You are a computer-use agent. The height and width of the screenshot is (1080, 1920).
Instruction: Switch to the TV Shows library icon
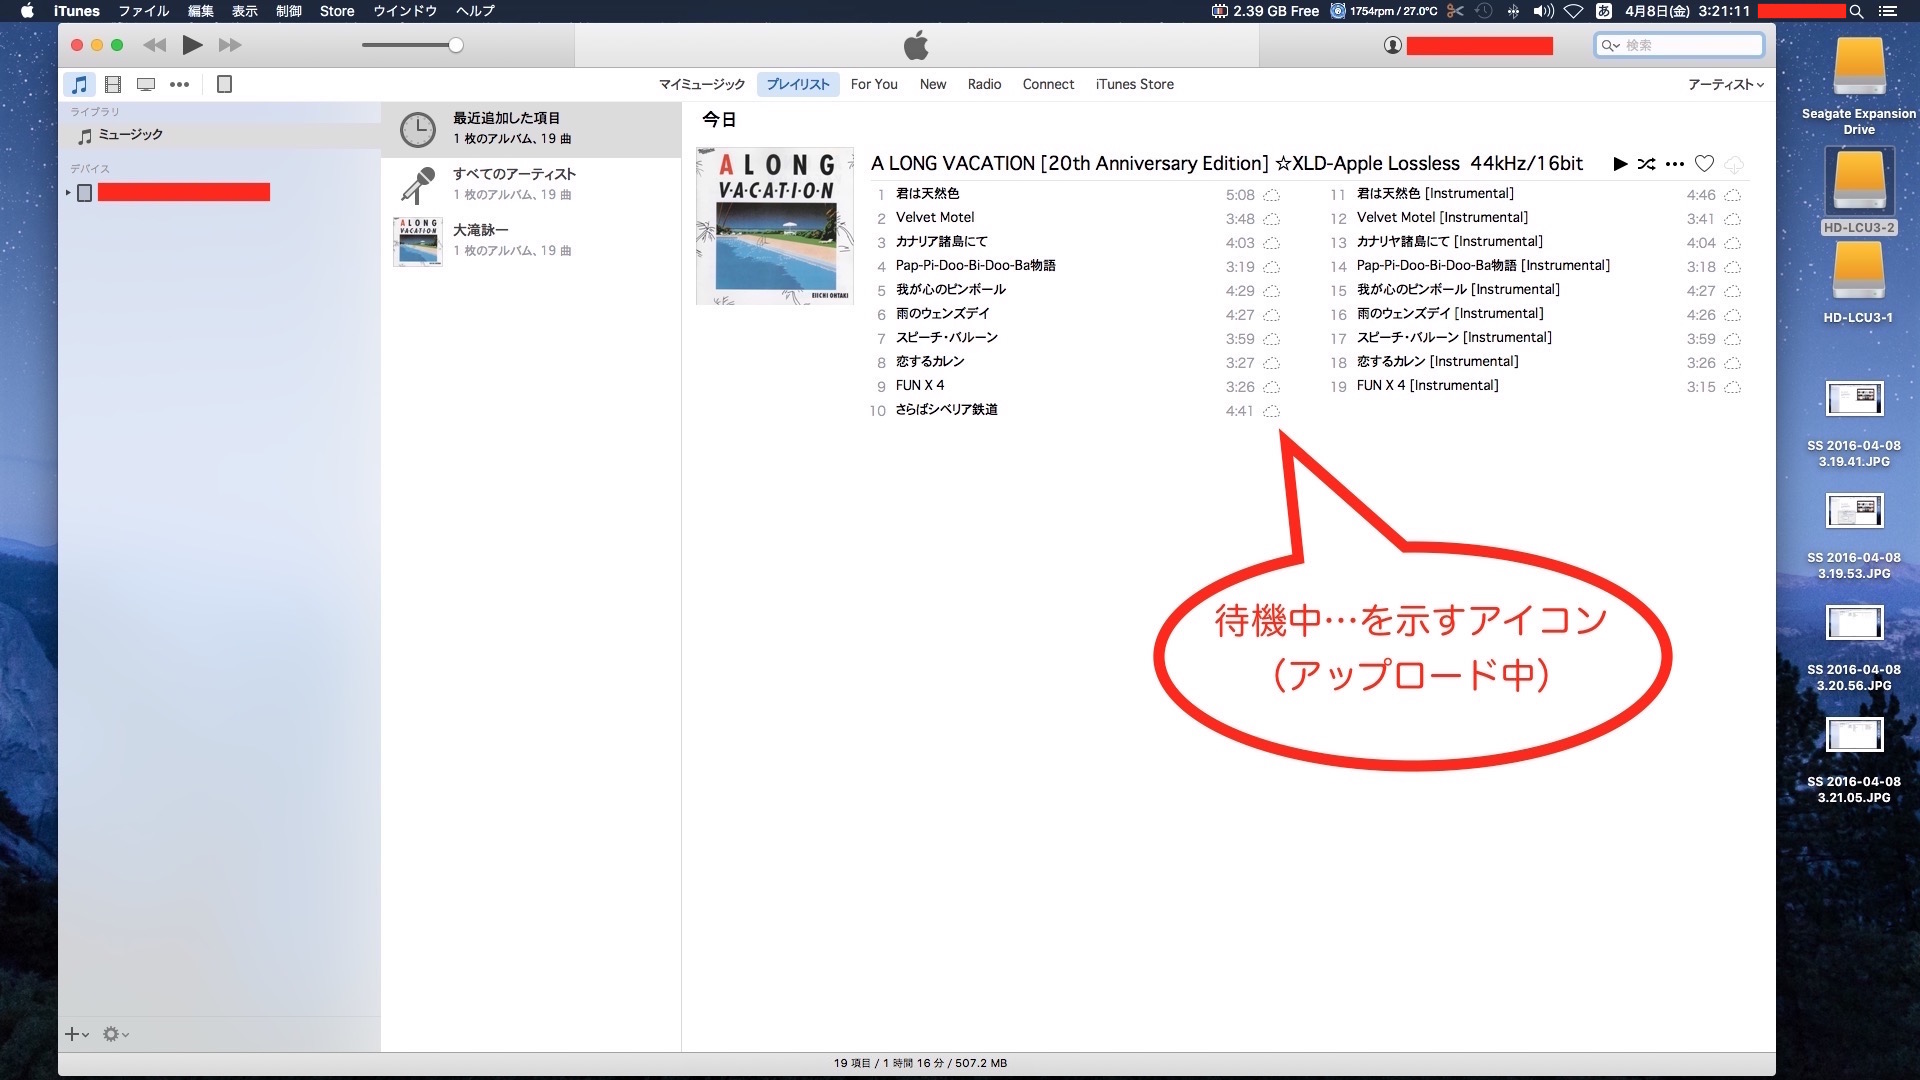coord(146,85)
